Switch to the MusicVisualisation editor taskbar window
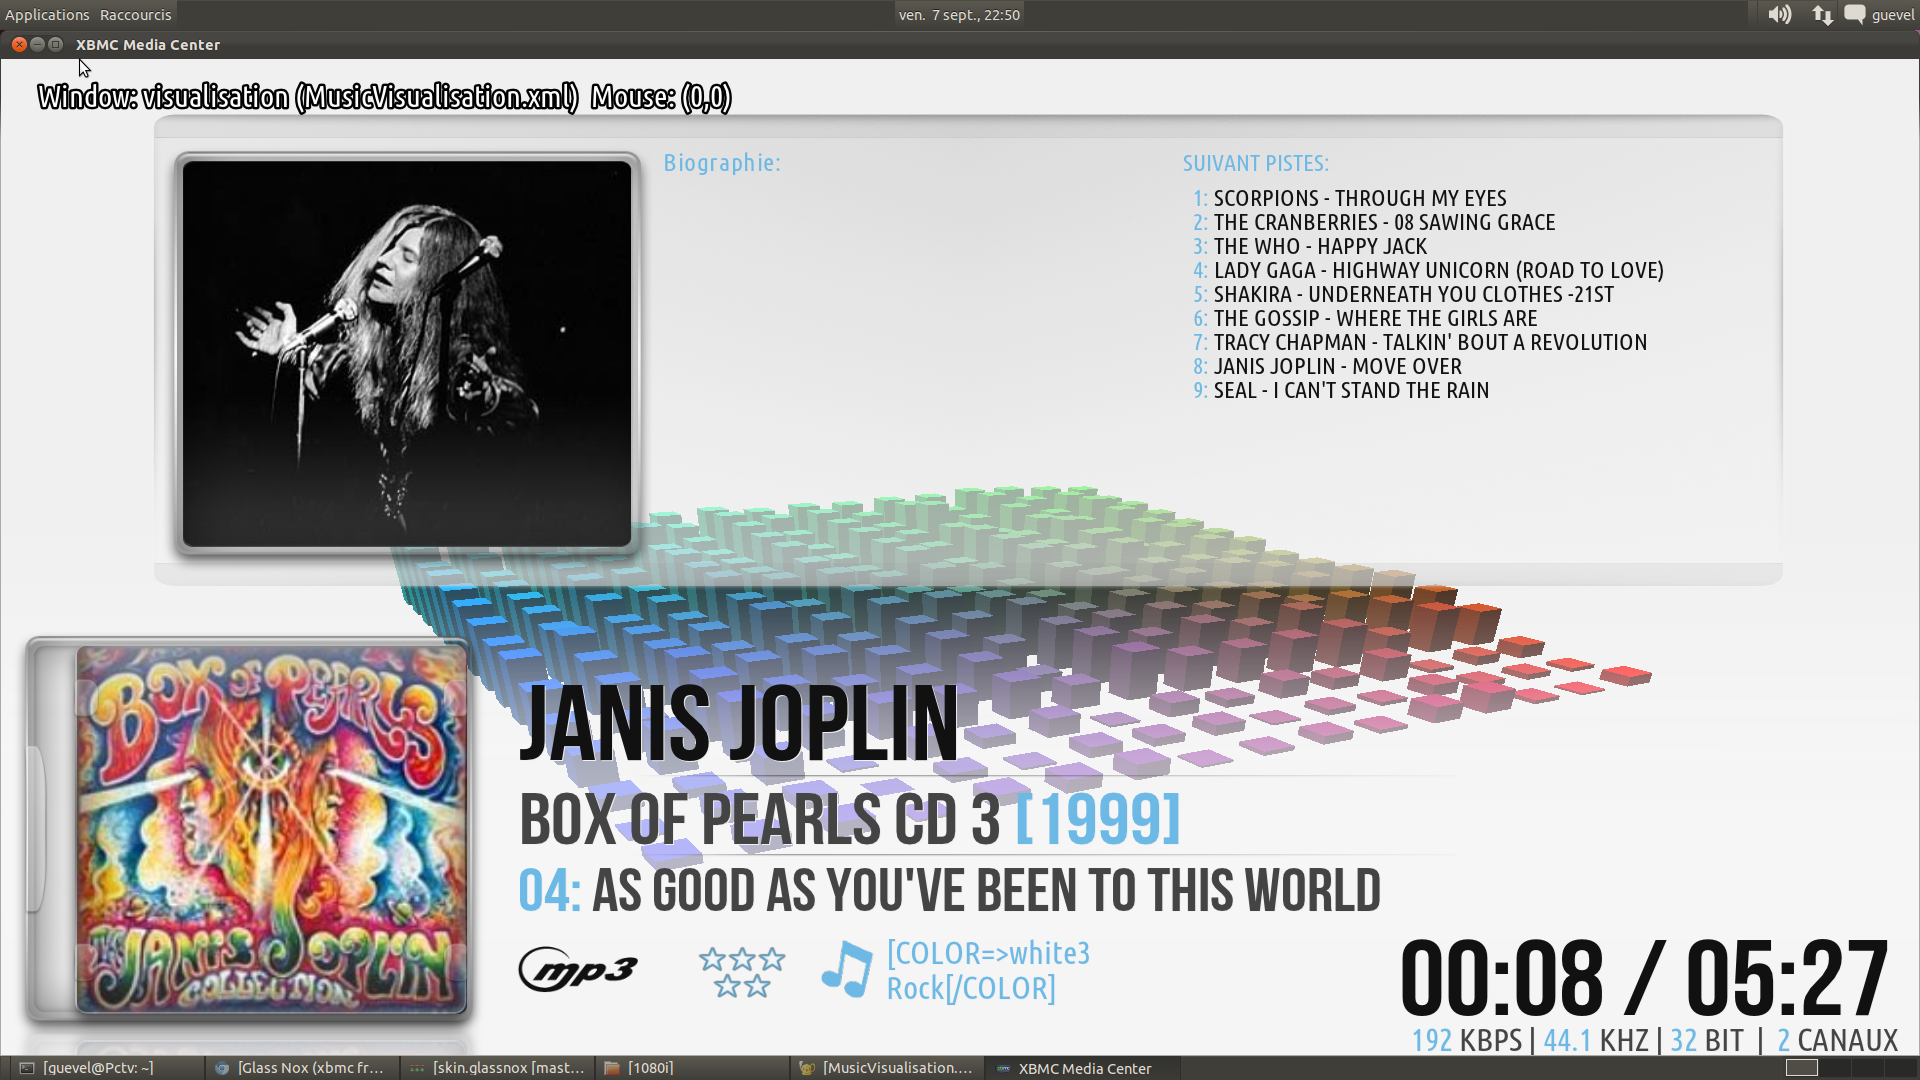The image size is (1920, 1080). tap(886, 1068)
